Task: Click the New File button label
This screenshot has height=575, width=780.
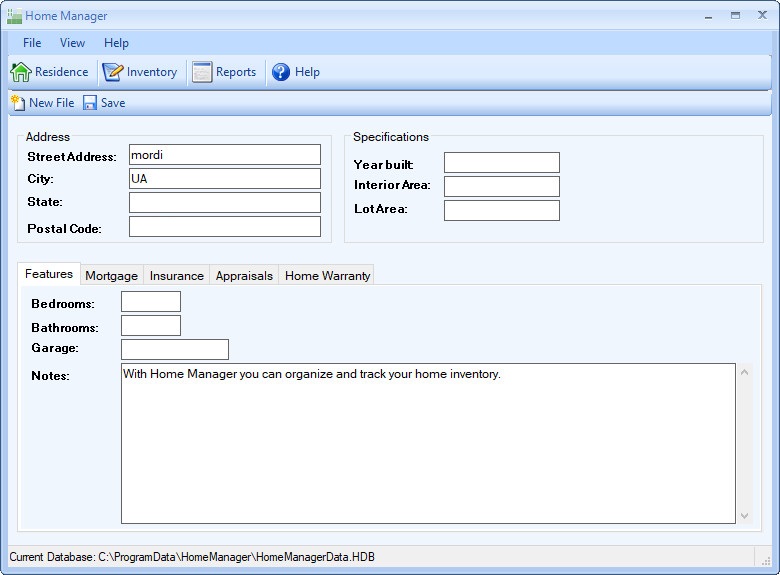Action: click(x=51, y=103)
